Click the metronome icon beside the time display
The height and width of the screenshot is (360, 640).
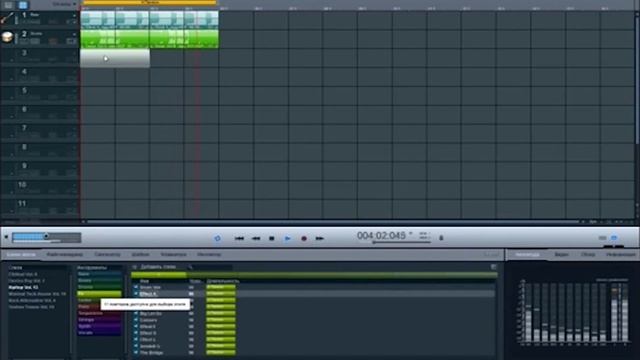[441, 238]
